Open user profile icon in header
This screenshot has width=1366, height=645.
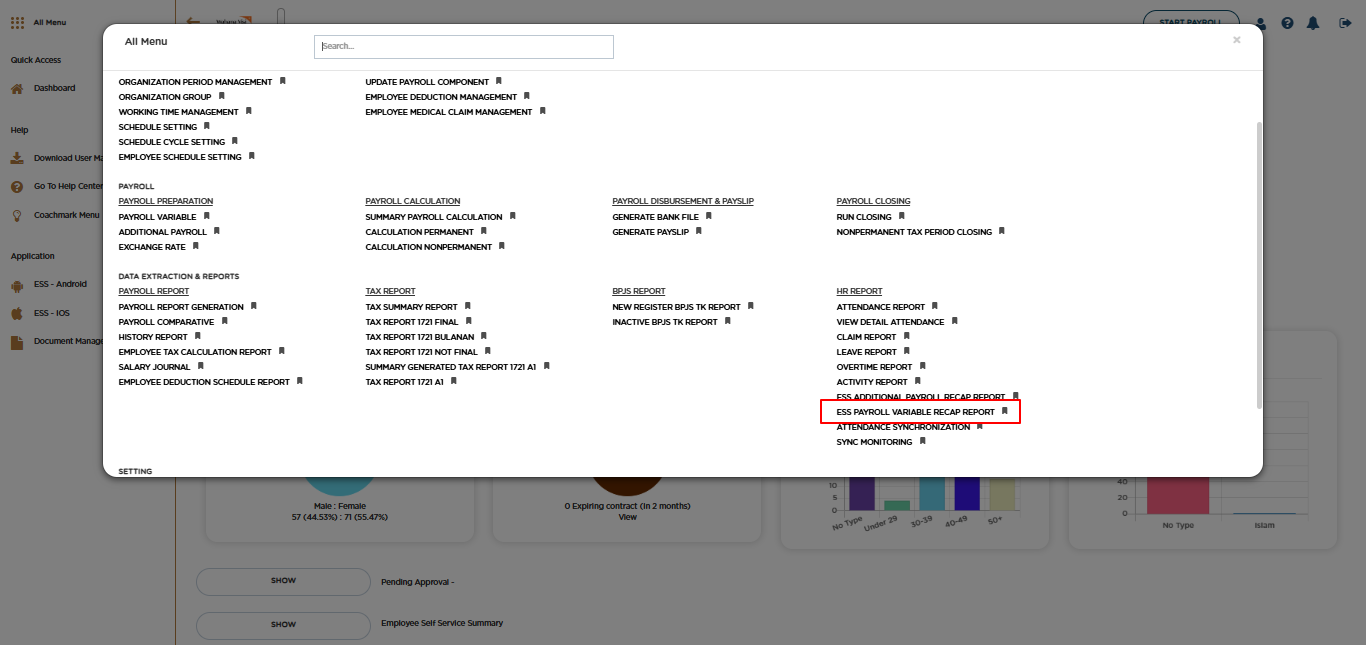[1261, 23]
